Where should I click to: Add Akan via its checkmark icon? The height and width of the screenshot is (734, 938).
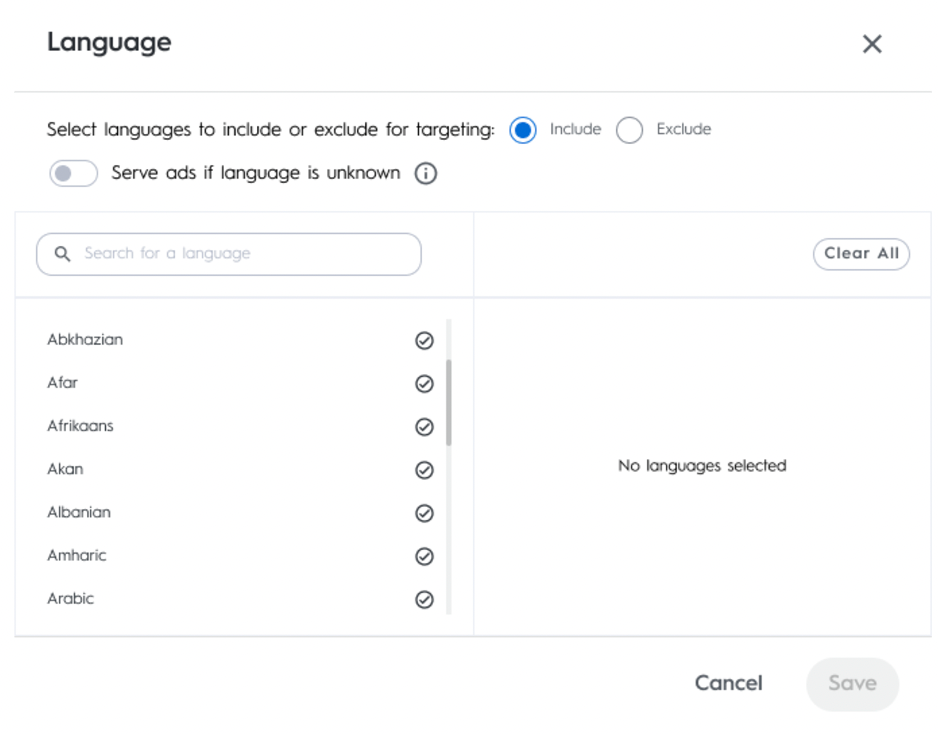click(x=424, y=470)
